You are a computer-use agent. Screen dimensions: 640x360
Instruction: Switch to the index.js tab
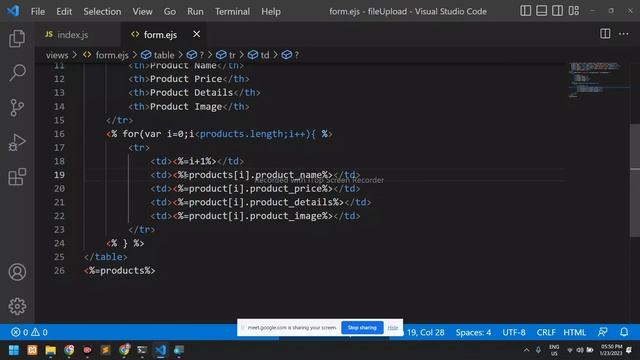72,35
